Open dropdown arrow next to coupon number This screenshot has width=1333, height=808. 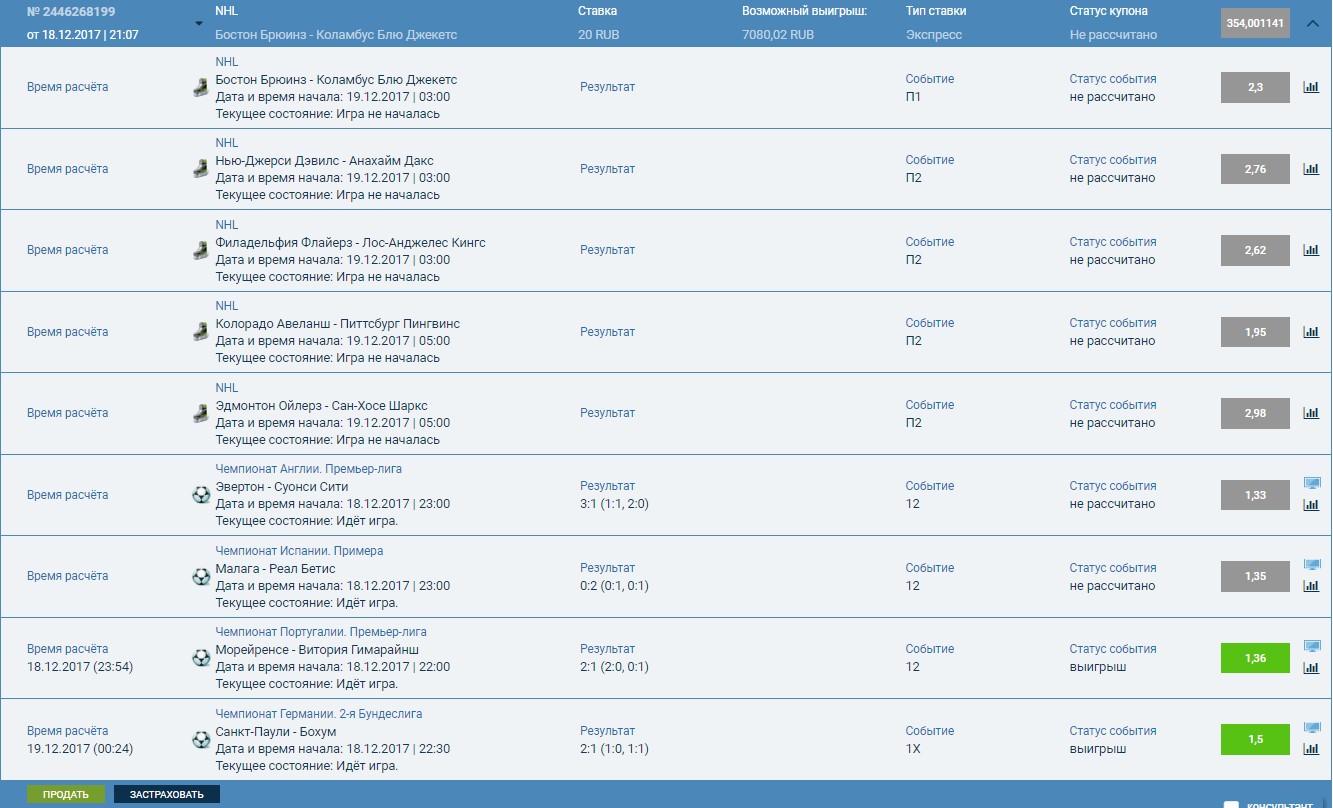pos(199,24)
